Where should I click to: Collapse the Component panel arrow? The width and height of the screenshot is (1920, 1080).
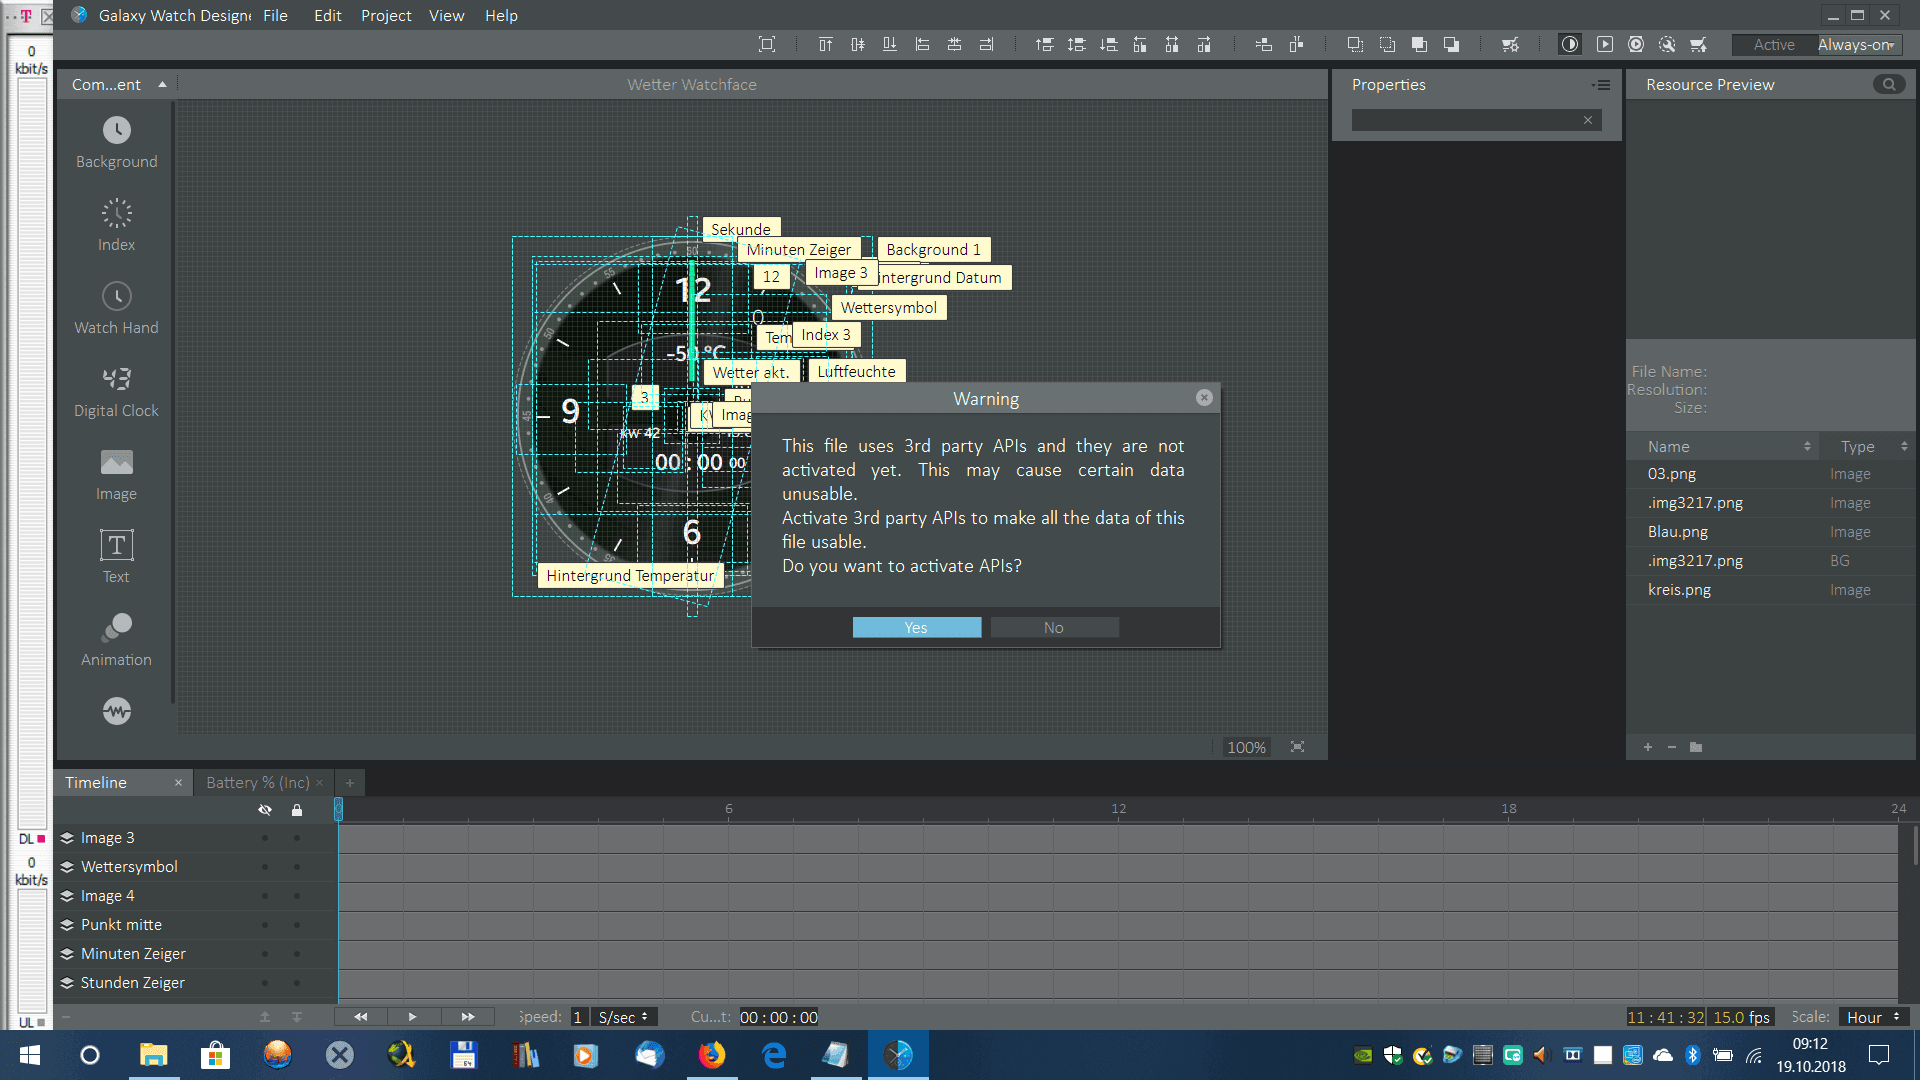click(162, 85)
